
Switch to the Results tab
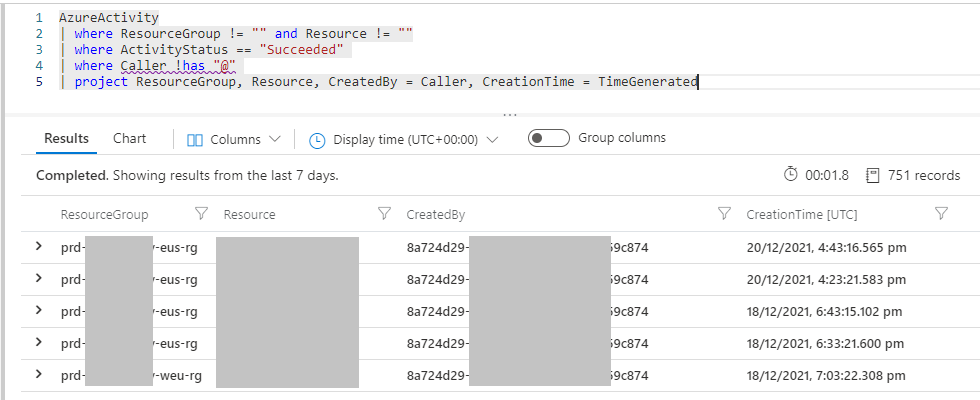(x=66, y=139)
